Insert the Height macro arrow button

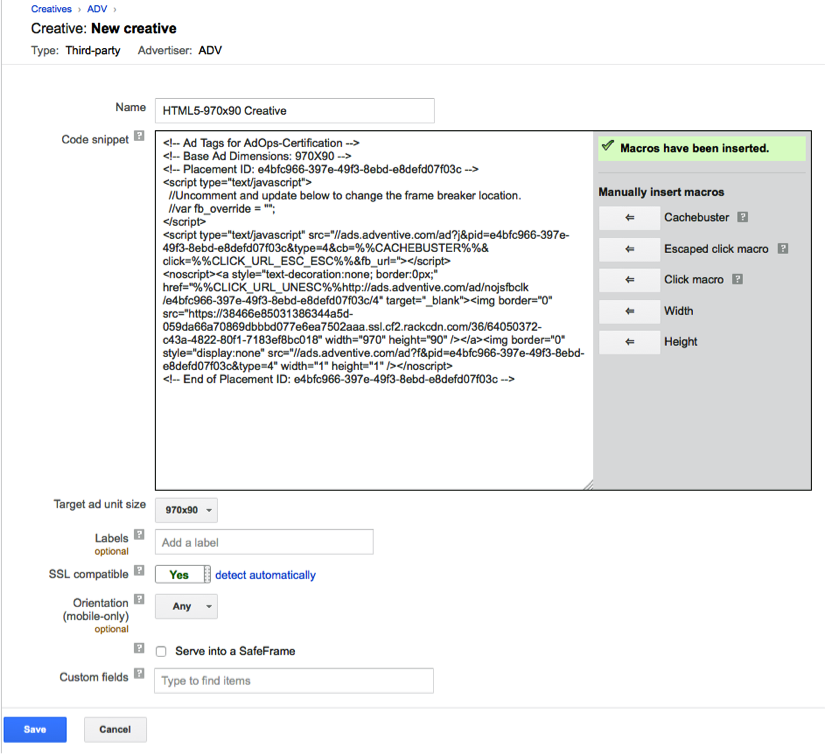[629, 342]
